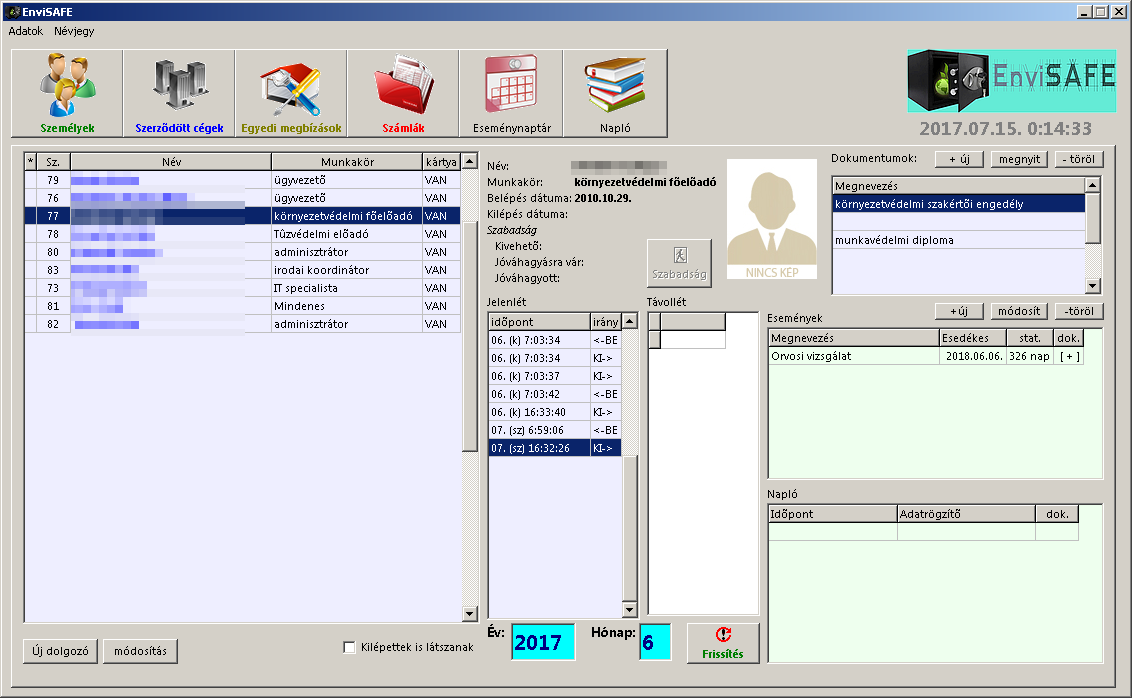Viewport: 1132px width, 698px height.
Task: Click the Új dolgozó button
Action: tap(60, 651)
